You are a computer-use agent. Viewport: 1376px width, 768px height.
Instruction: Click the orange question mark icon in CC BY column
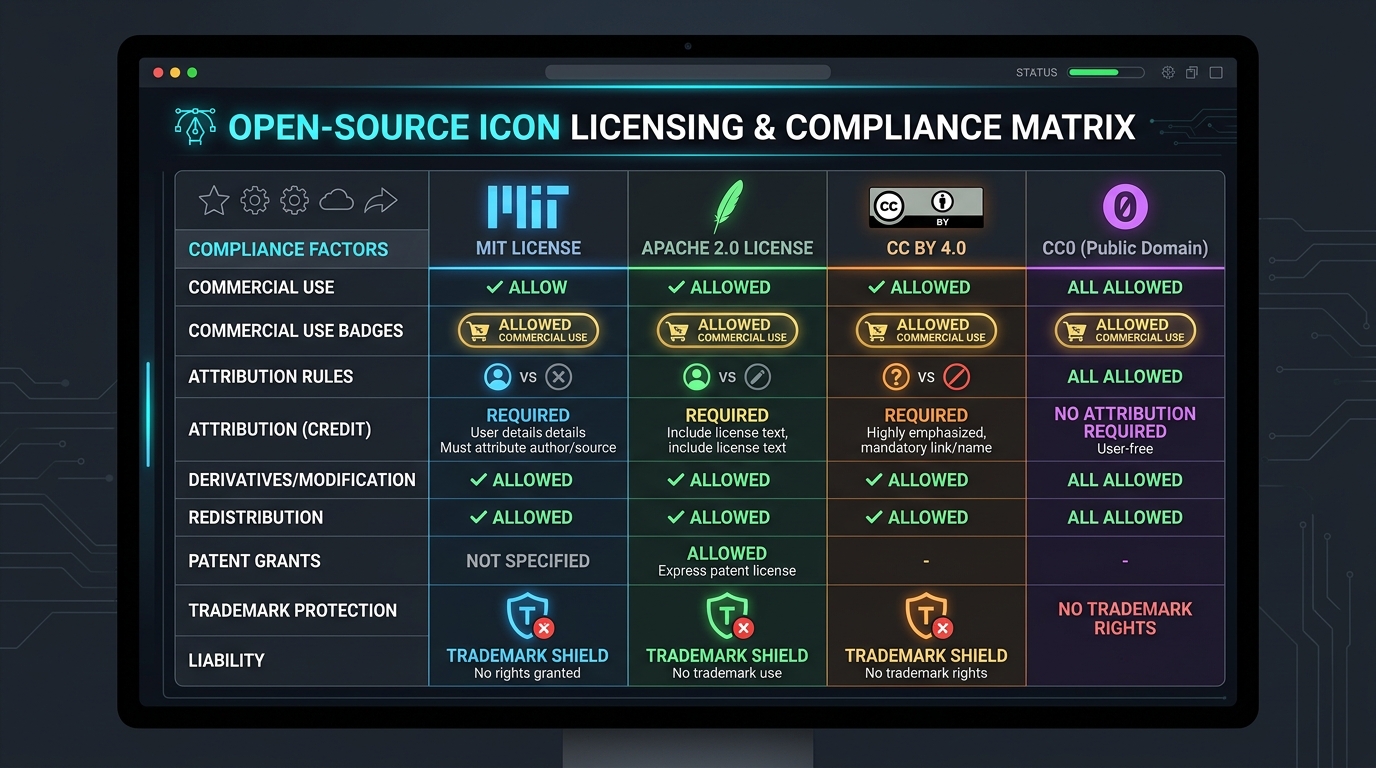tap(895, 377)
